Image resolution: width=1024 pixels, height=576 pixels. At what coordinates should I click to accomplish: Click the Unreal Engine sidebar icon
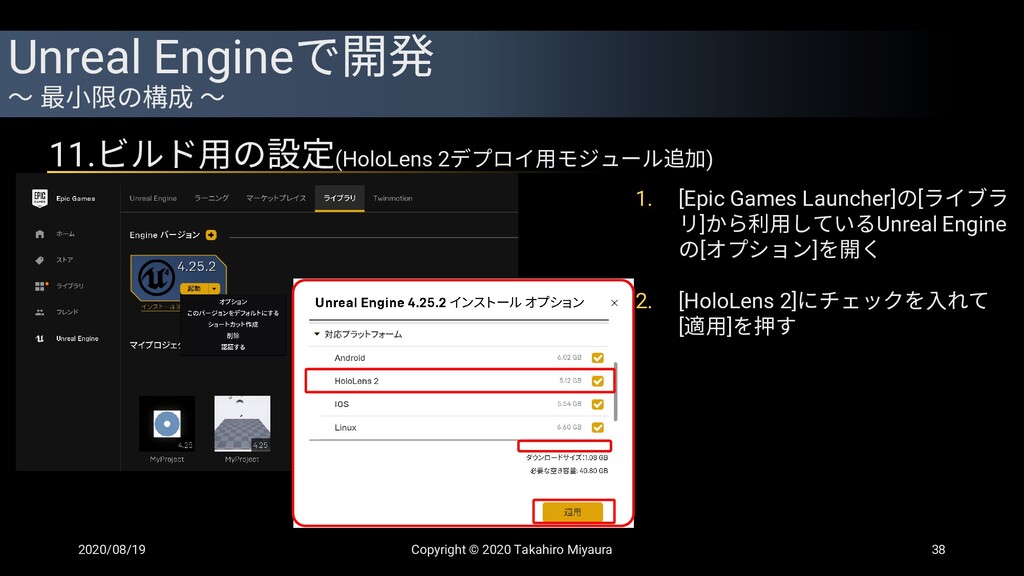[x=40, y=338]
